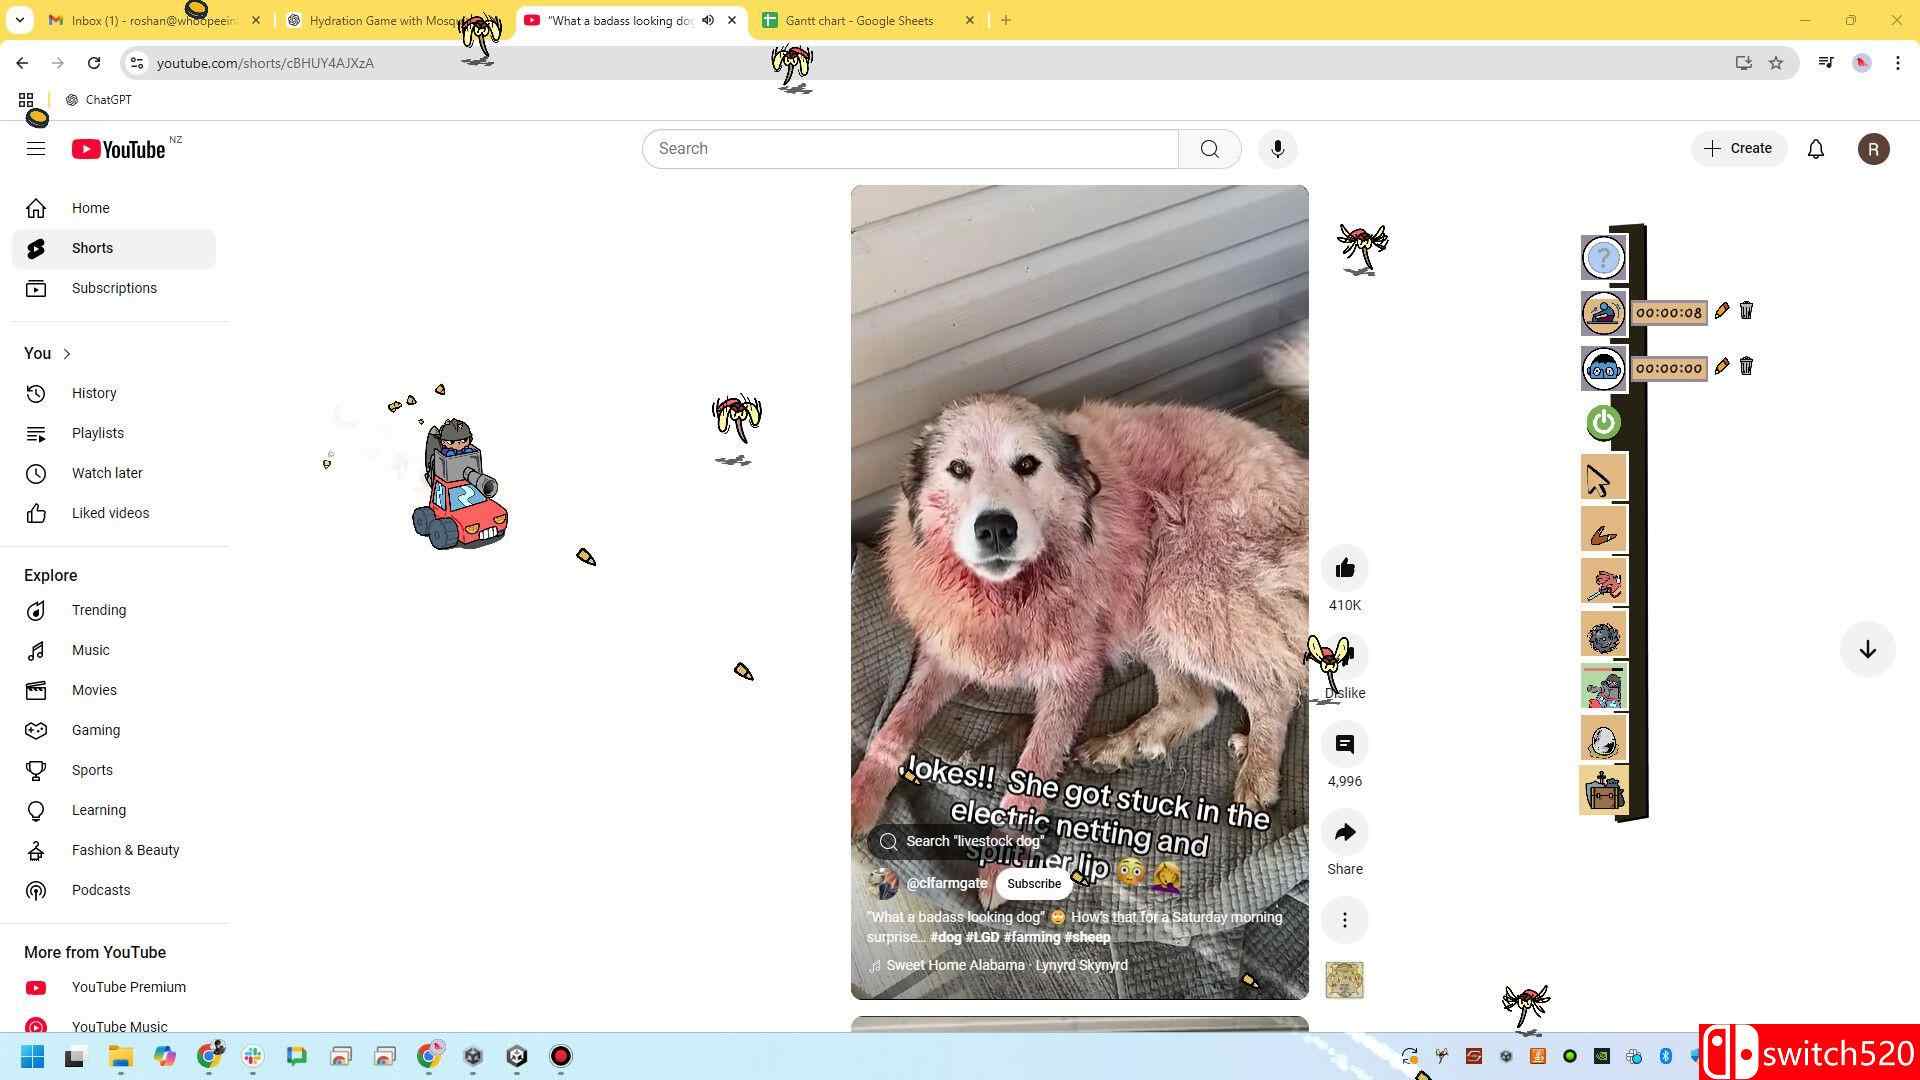Subscribe to @clfarmgate channel
This screenshot has height=1080, width=1920.
coord(1033,884)
